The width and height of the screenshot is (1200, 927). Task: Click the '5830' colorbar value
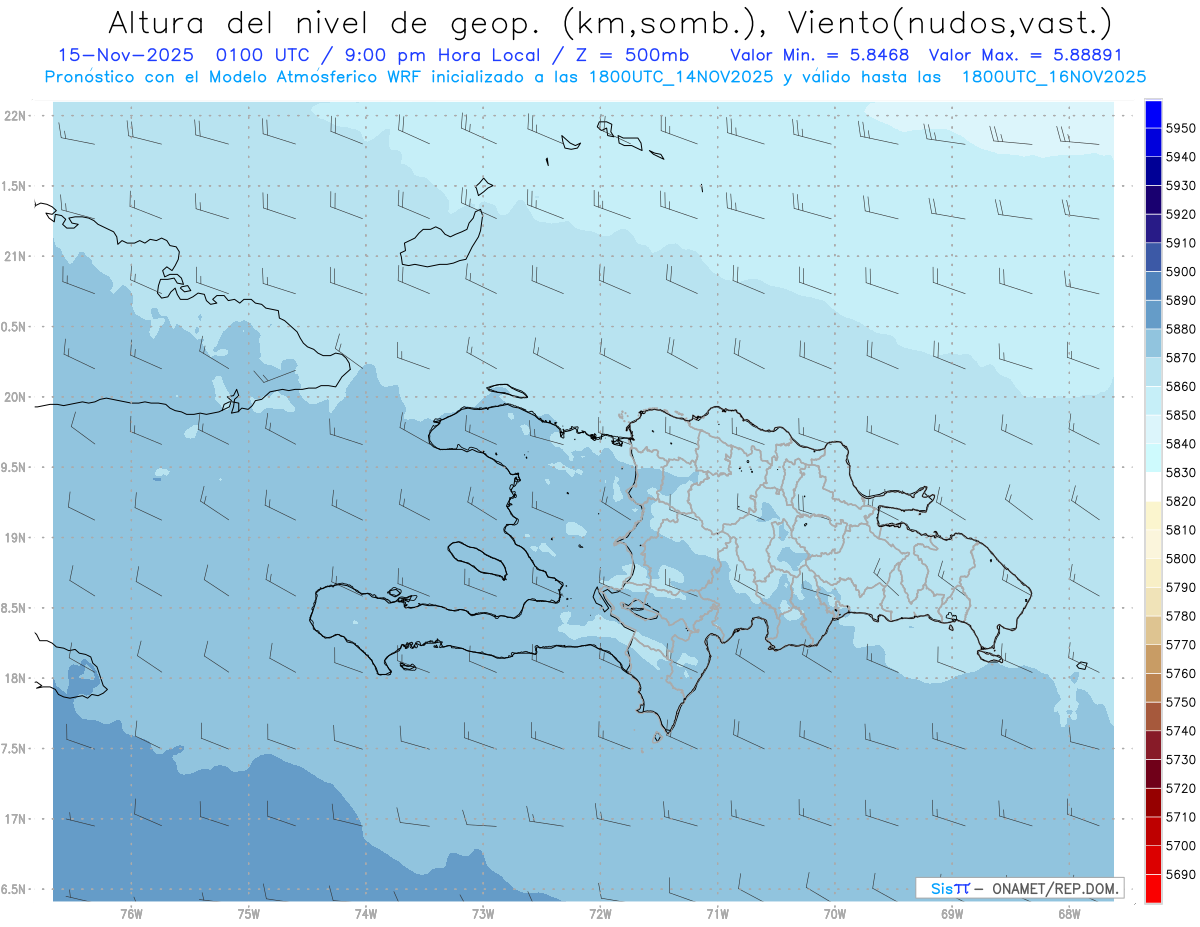[1181, 472]
